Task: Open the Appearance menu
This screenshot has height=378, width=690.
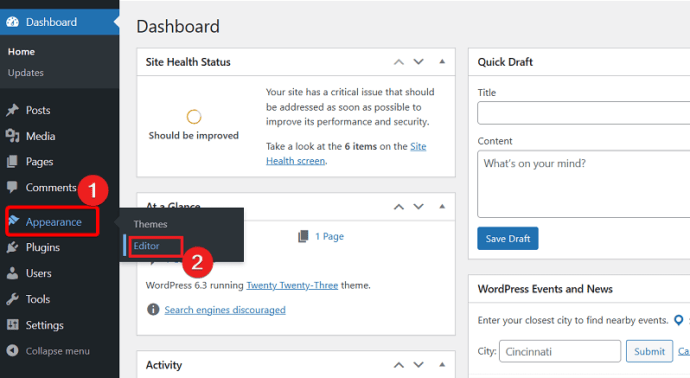Action: point(53,222)
